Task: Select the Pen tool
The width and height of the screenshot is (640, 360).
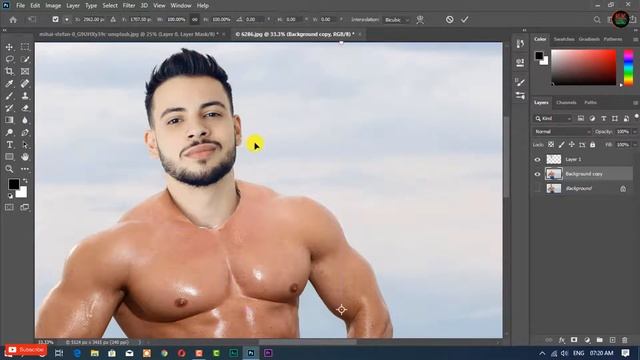Action: point(25,132)
